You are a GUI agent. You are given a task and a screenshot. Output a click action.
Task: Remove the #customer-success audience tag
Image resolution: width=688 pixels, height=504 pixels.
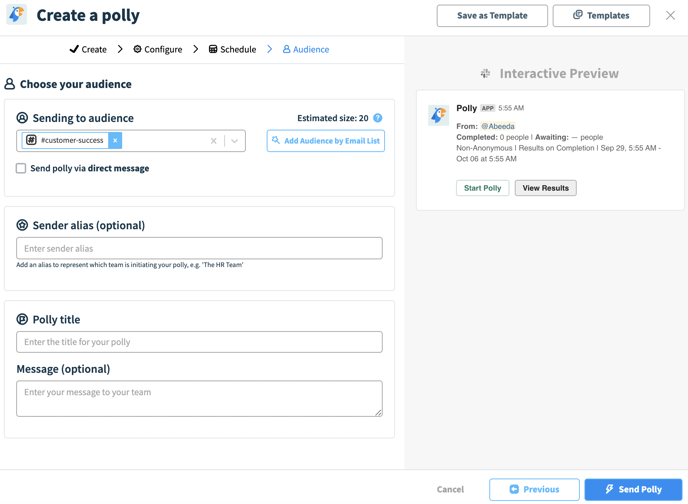pyautogui.click(x=115, y=140)
